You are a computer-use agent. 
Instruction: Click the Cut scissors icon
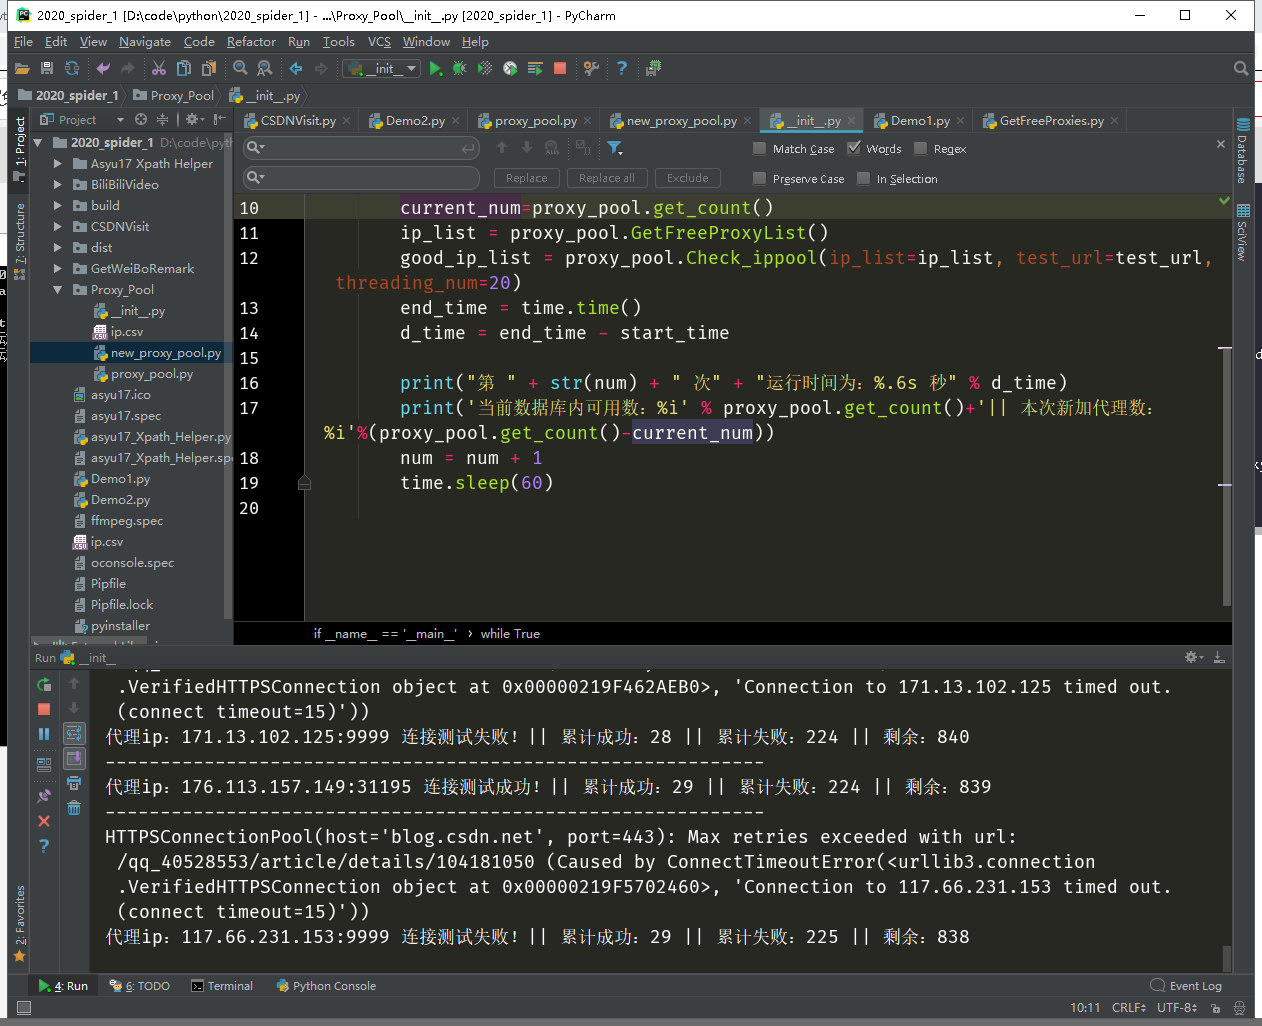[x=159, y=69]
